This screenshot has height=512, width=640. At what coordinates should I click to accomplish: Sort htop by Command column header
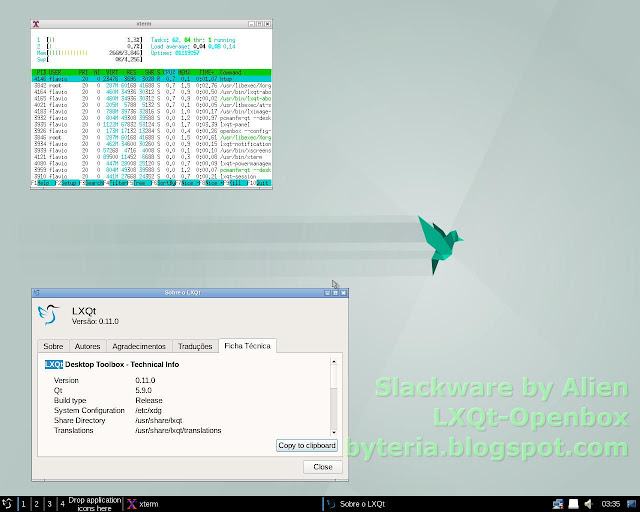point(231,72)
